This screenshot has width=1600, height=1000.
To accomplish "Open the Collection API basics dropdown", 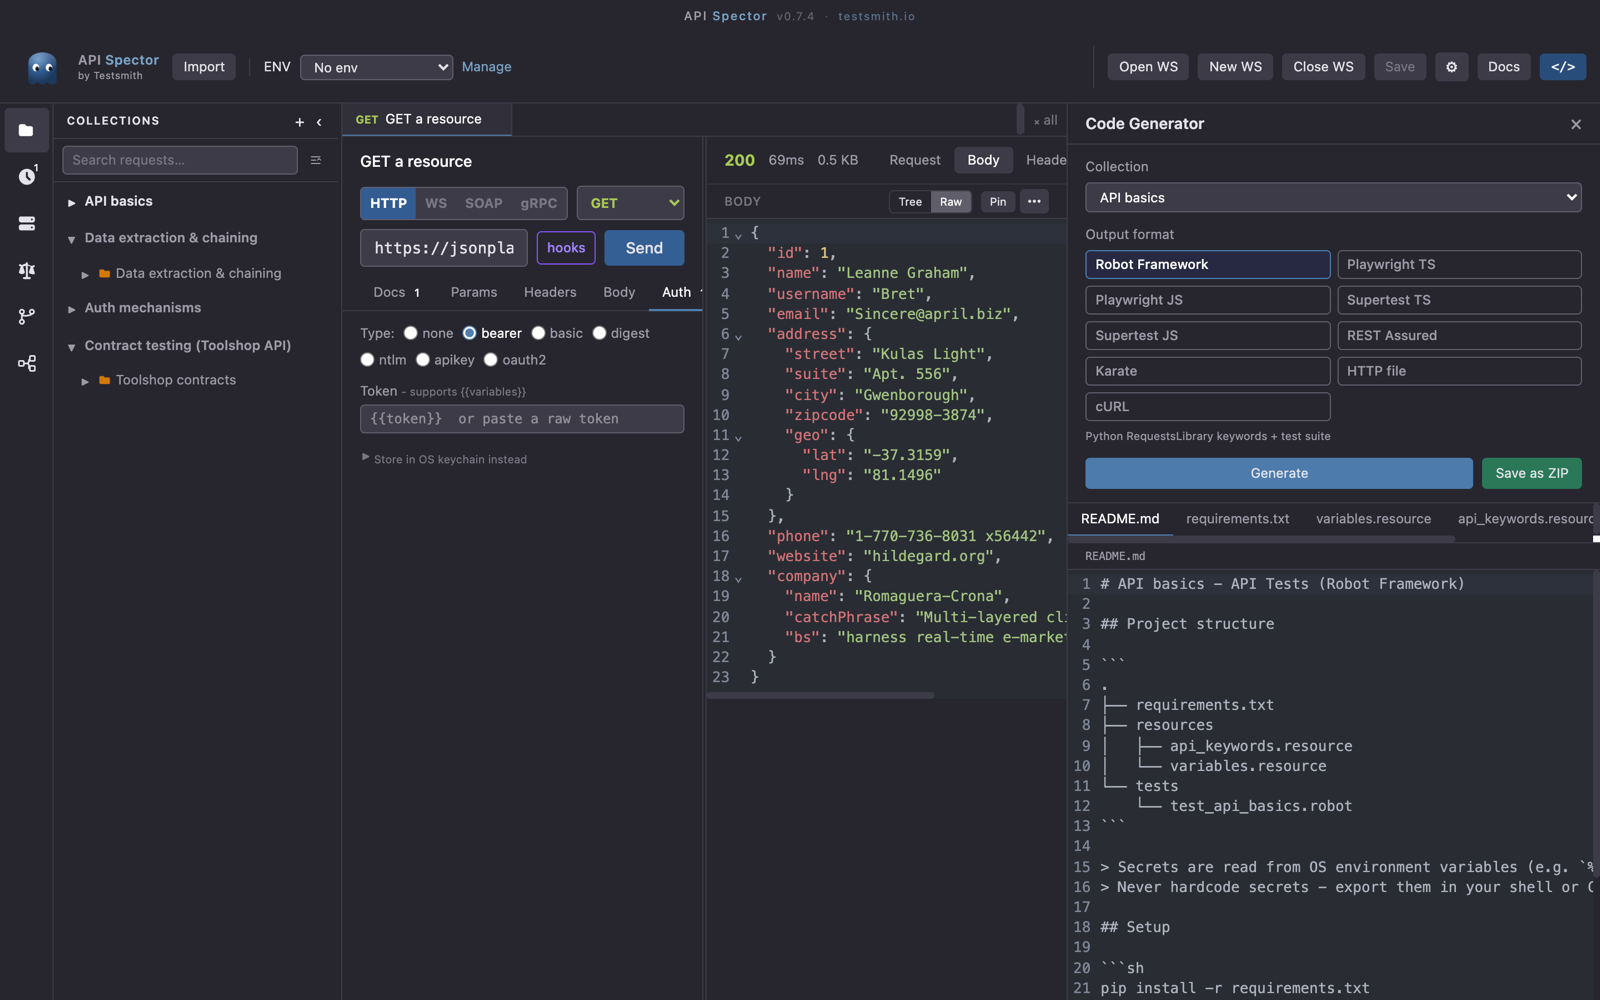I will (1333, 198).
